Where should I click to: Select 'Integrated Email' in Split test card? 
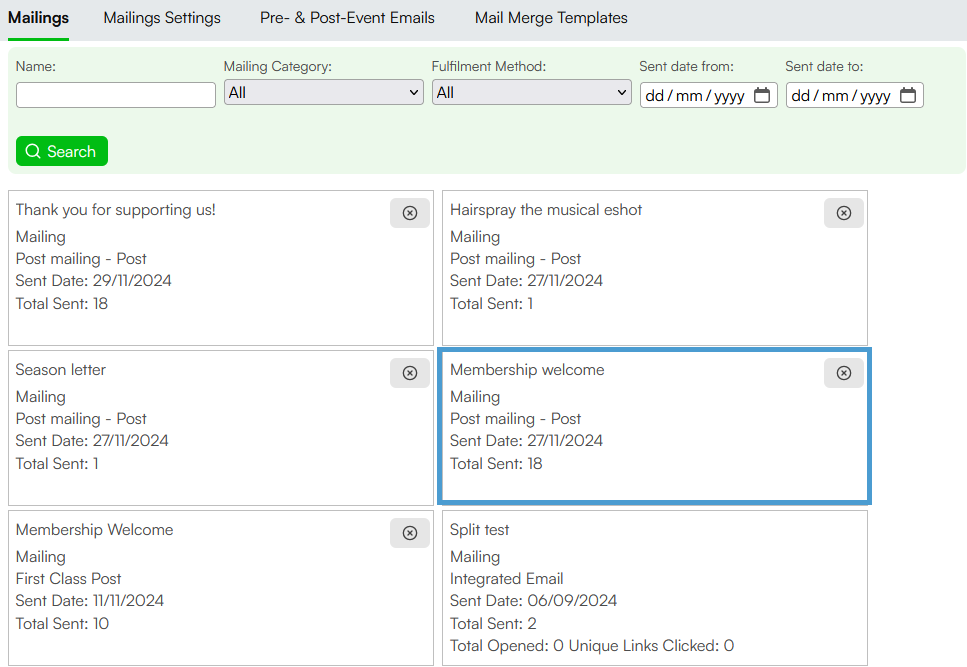(x=506, y=578)
